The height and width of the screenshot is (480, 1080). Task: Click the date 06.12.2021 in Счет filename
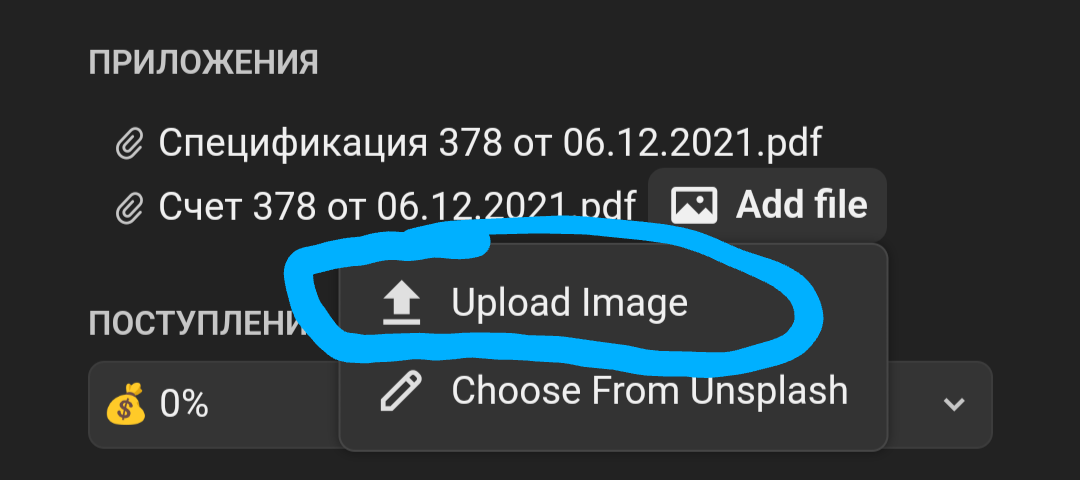click(x=472, y=205)
